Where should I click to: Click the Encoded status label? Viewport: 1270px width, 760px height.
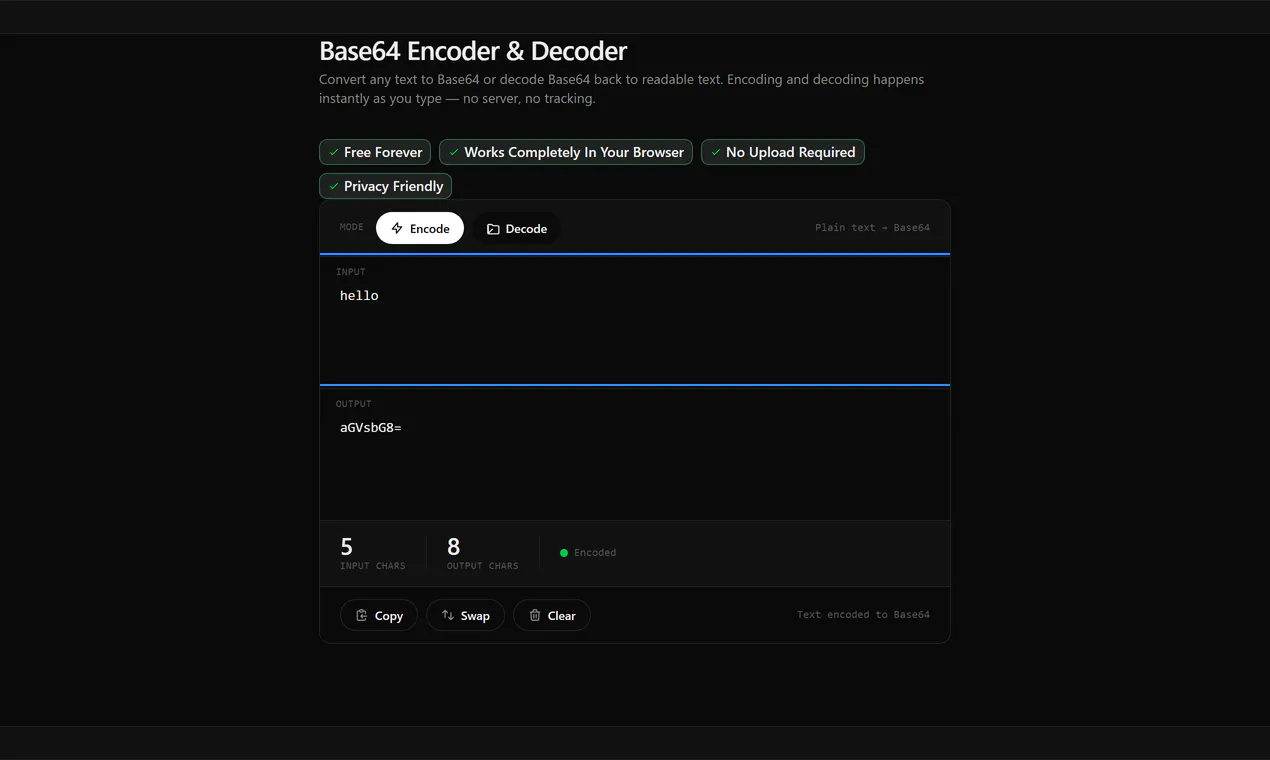pos(595,553)
